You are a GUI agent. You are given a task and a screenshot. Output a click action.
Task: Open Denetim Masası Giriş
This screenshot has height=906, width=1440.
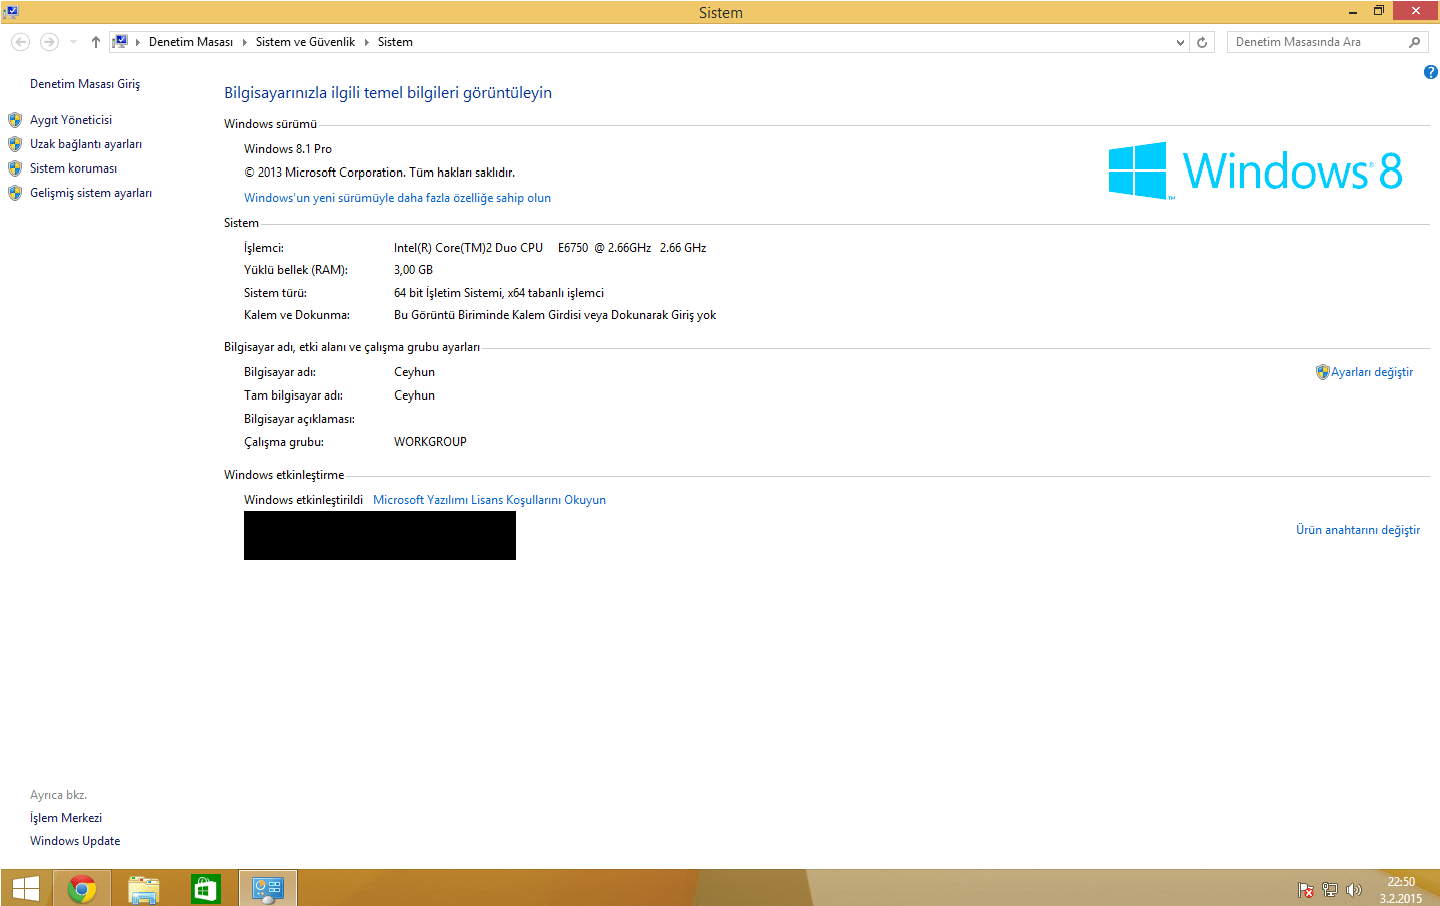(85, 84)
